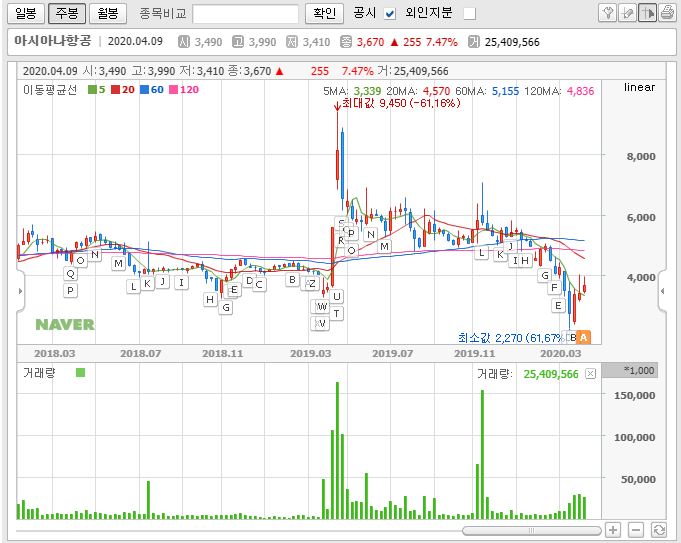Open disclosure marker T
Screen dimensions: 681x543
pyautogui.click(x=337, y=313)
